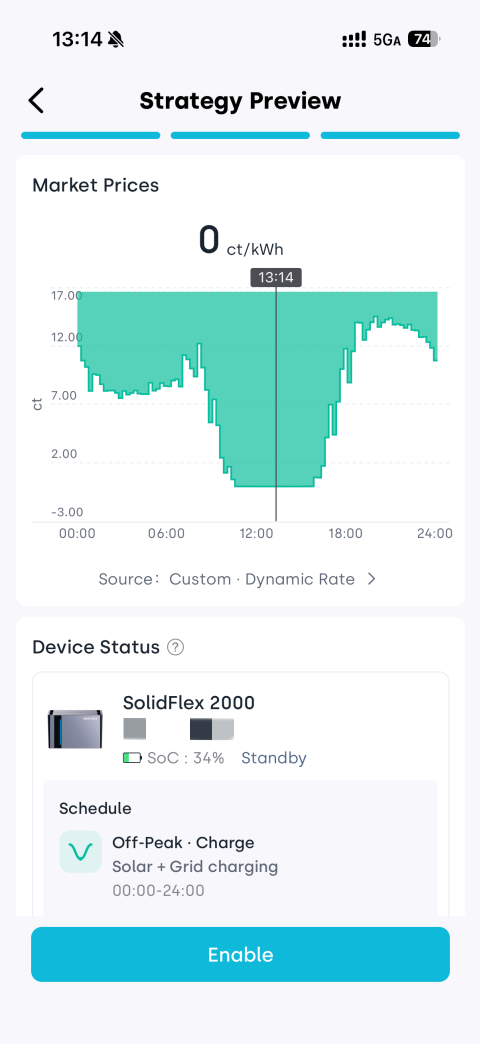Image resolution: width=480 pixels, height=1044 pixels.
Task: Tap the status bar battery level icon
Action: coord(424,39)
